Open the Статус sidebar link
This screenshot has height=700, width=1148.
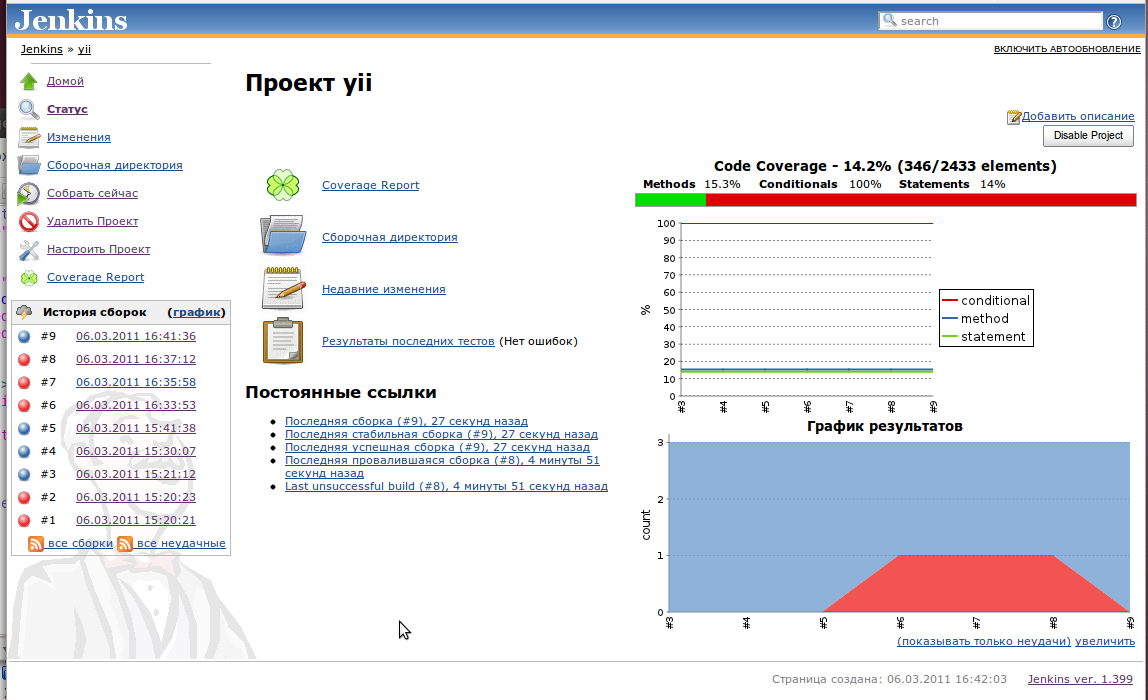(67, 109)
